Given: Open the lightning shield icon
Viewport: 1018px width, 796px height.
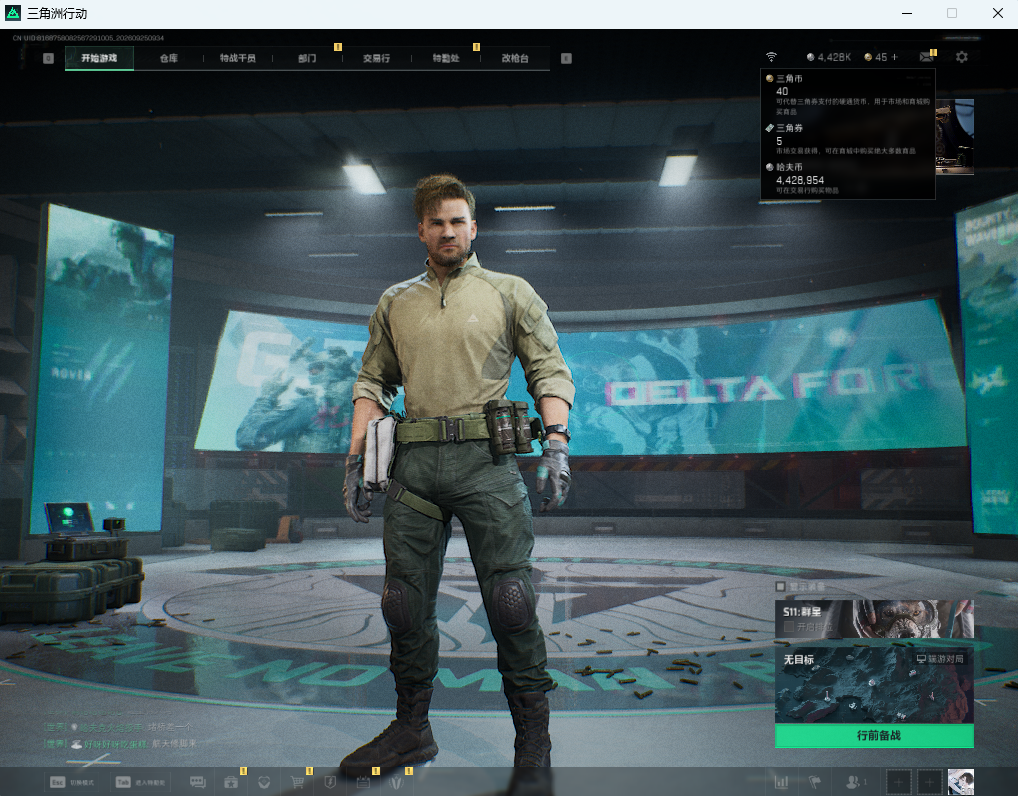Looking at the screenshot, I should pyautogui.click(x=330, y=782).
